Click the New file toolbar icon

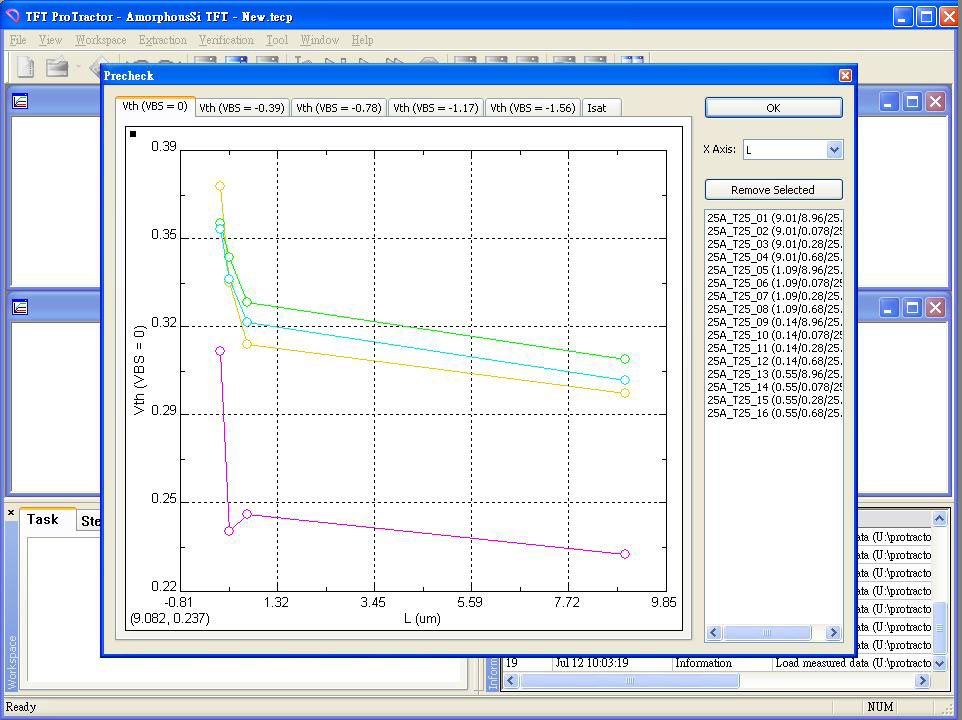(25, 67)
